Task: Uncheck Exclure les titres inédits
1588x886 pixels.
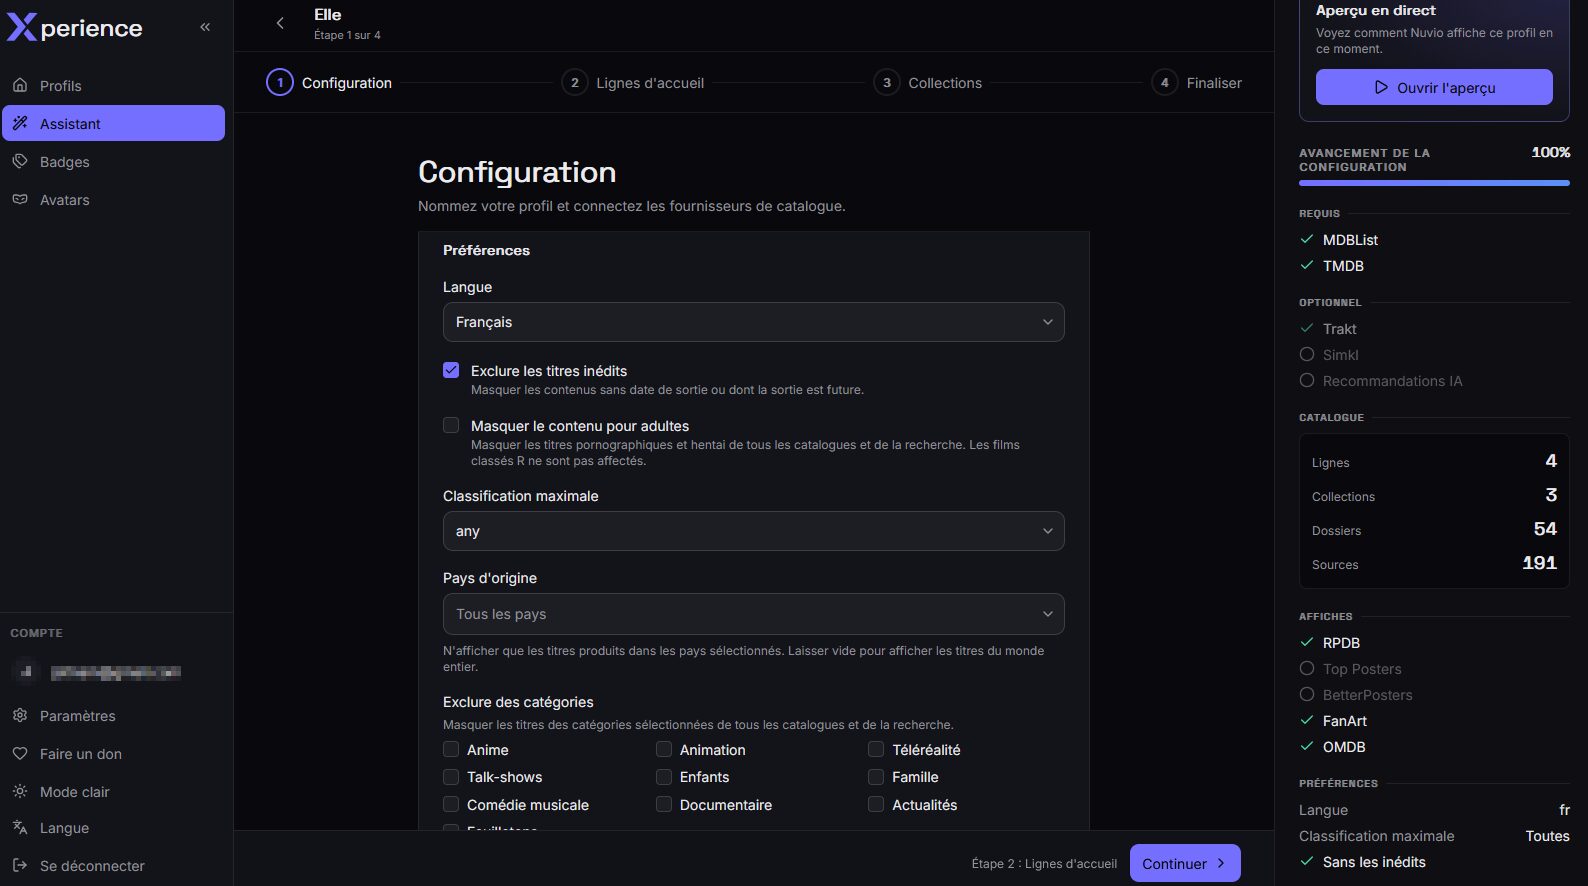Action: [451, 370]
